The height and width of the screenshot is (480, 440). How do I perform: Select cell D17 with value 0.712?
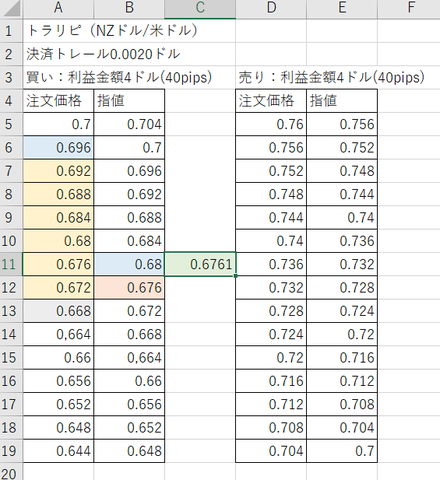click(x=271, y=404)
